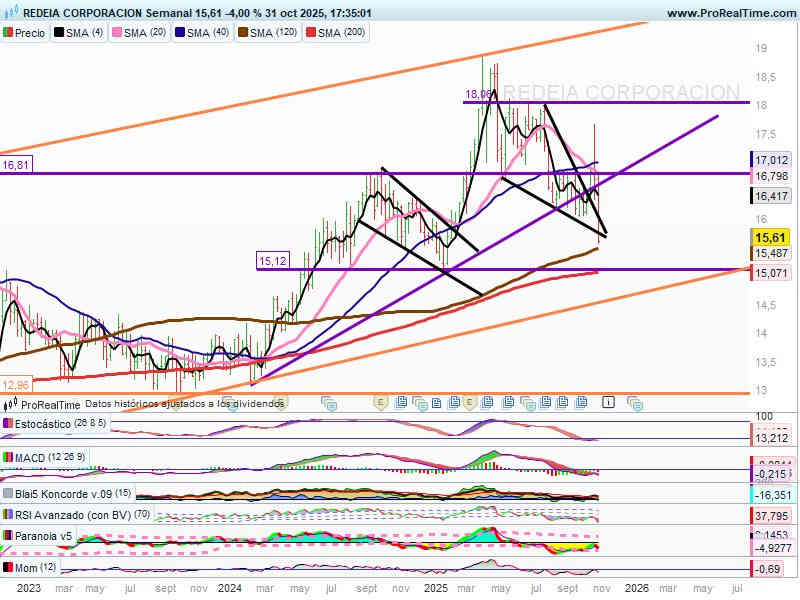Click the 15,12 support level label

pyautogui.click(x=273, y=261)
